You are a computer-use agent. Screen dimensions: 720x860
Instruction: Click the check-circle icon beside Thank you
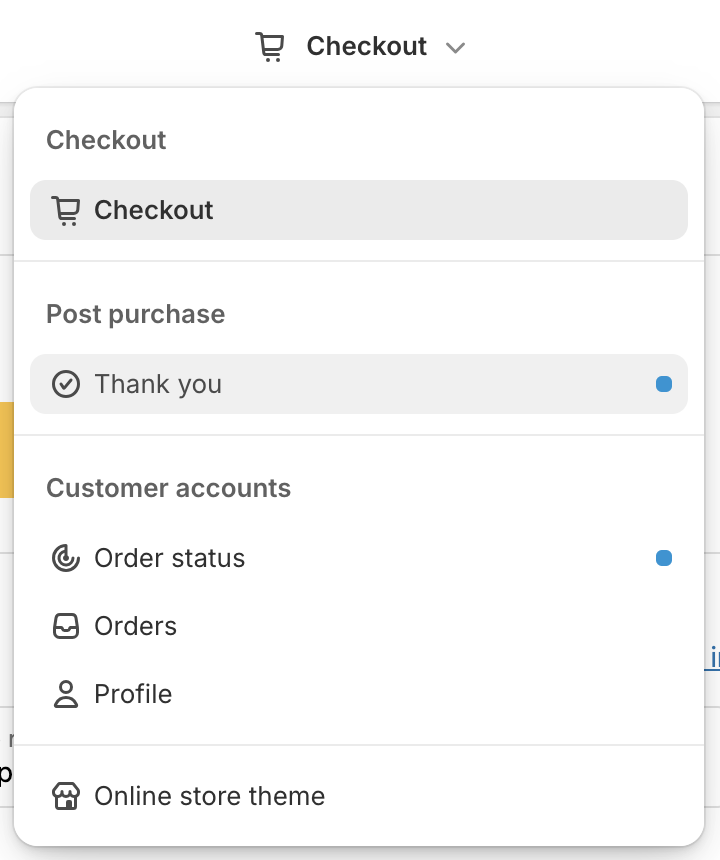[66, 384]
